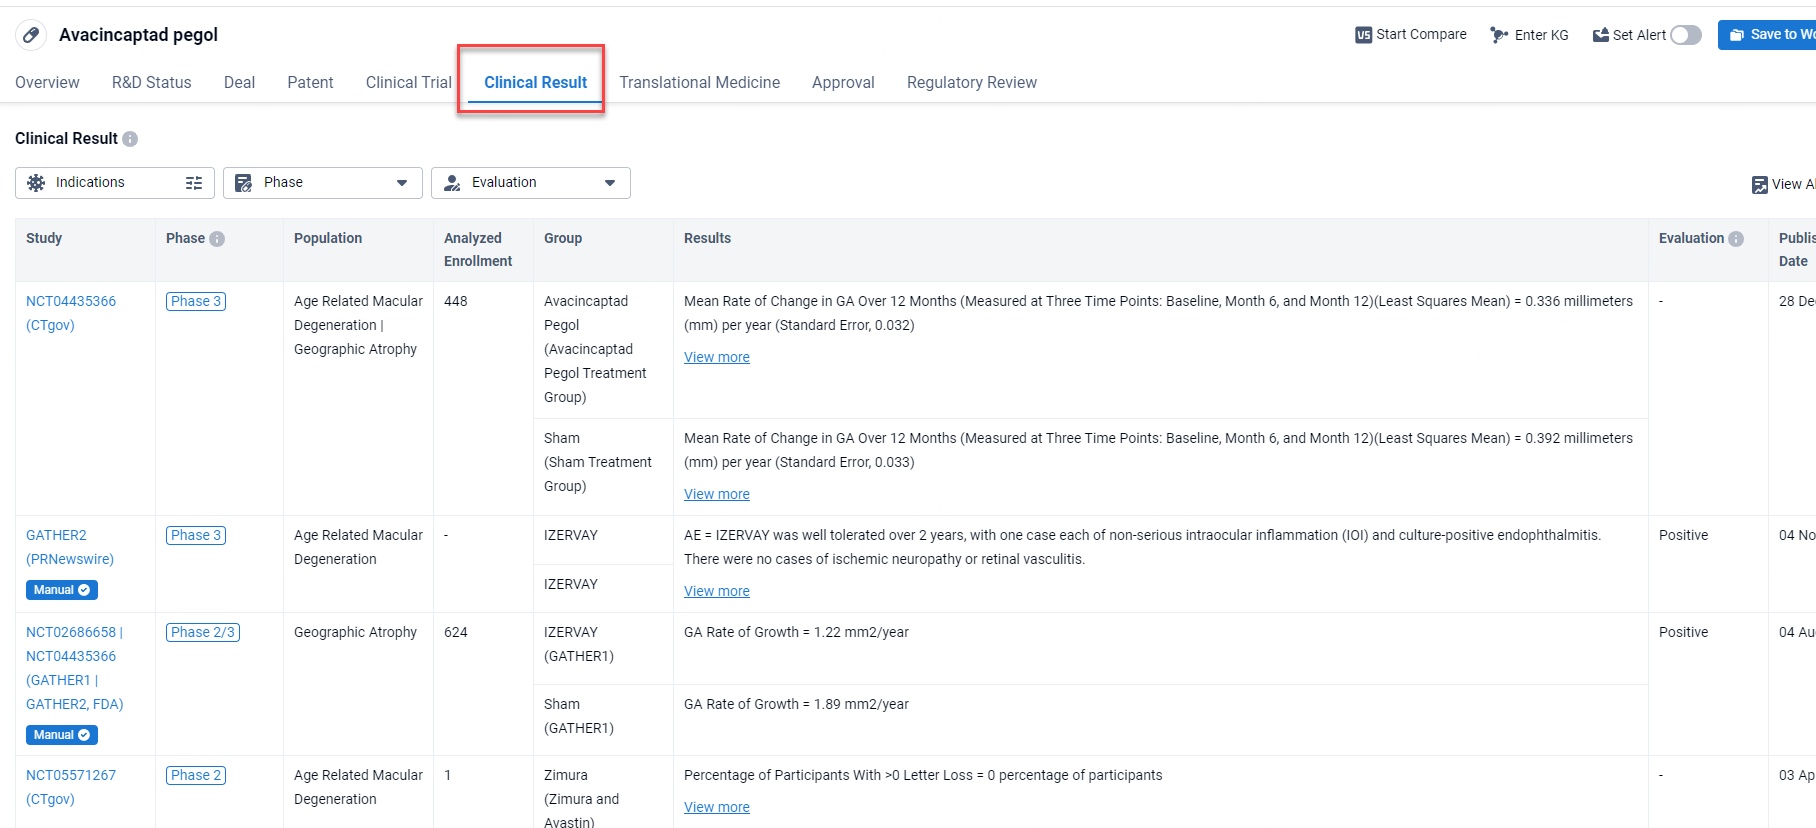Click the Phase 2/3 tag
This screenshot has width=1816, height=828.
tap(202, 632)
